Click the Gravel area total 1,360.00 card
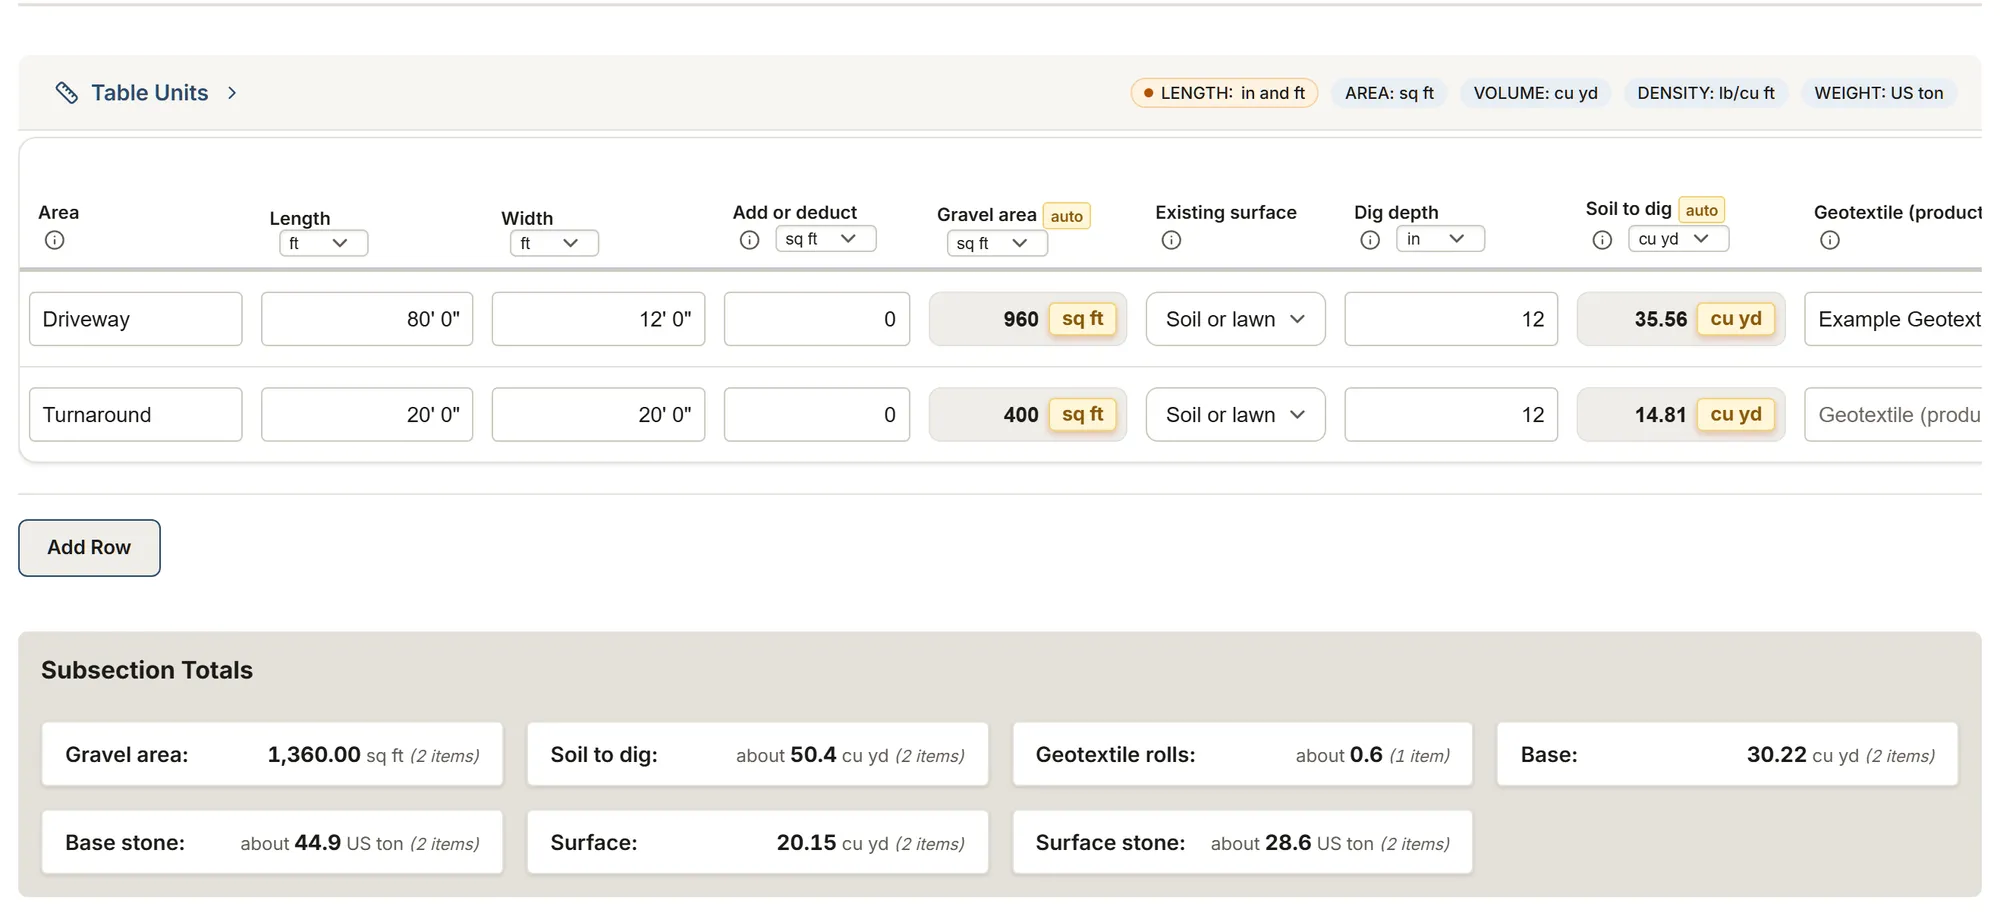 pos(272,755)
